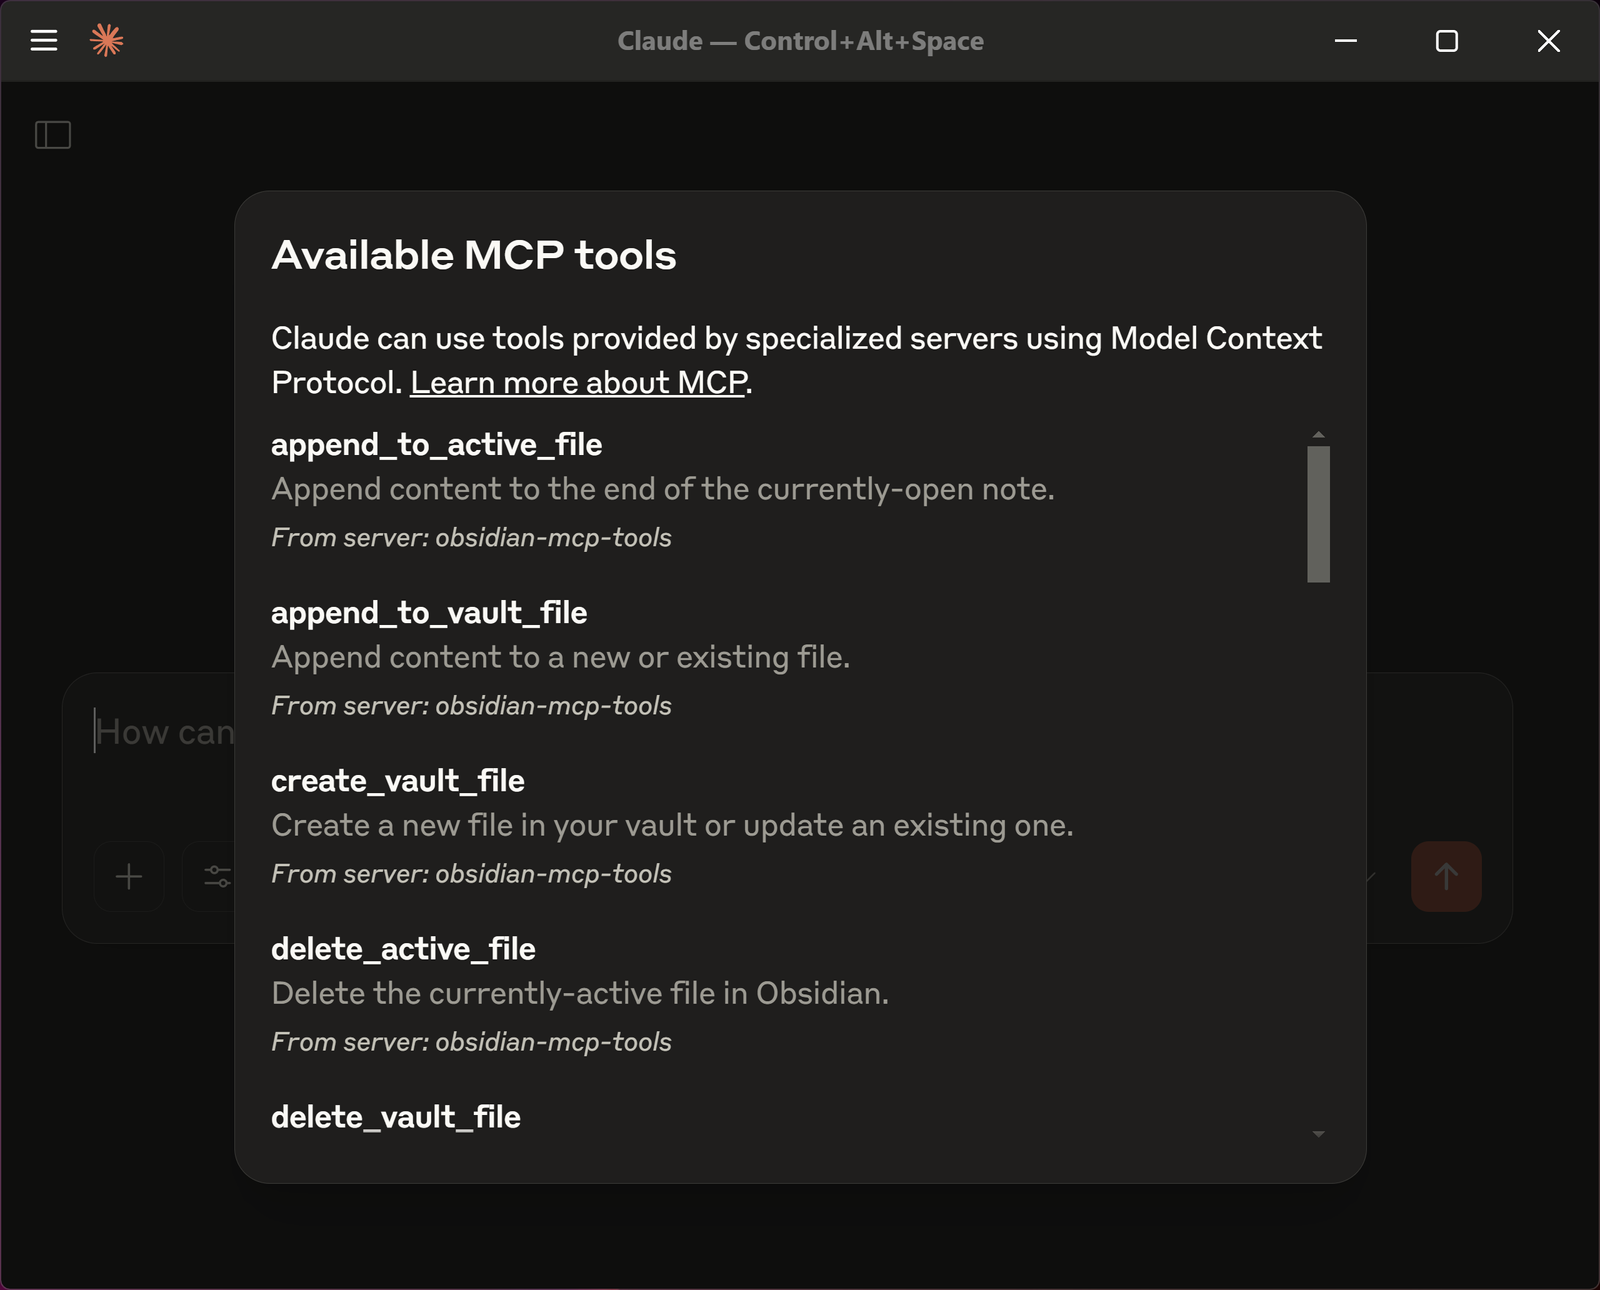Click 'Create a new file in your vault' description
1600x1290 pixels.
pos(672,825)
